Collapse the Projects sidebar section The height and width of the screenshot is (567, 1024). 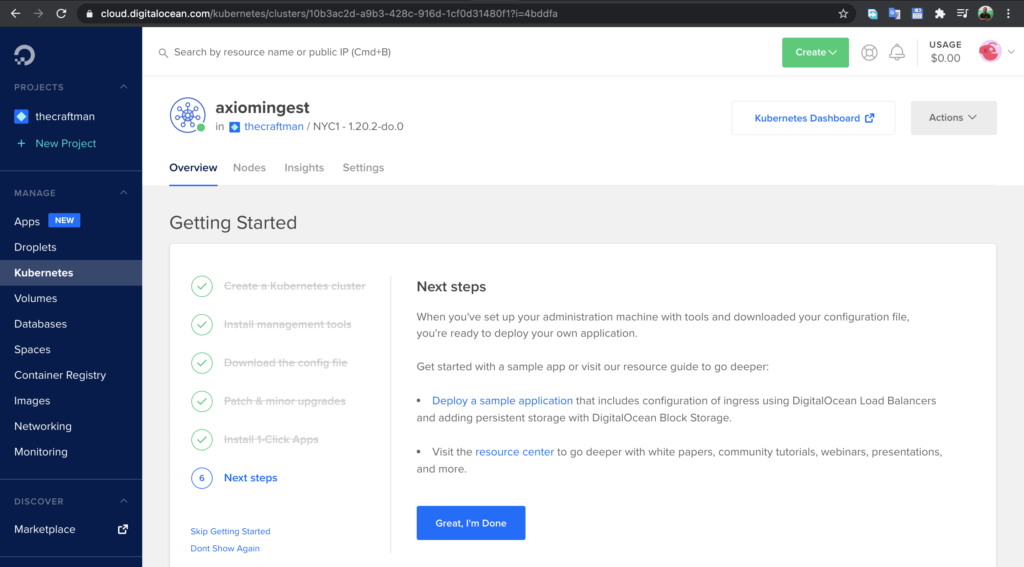123,87
